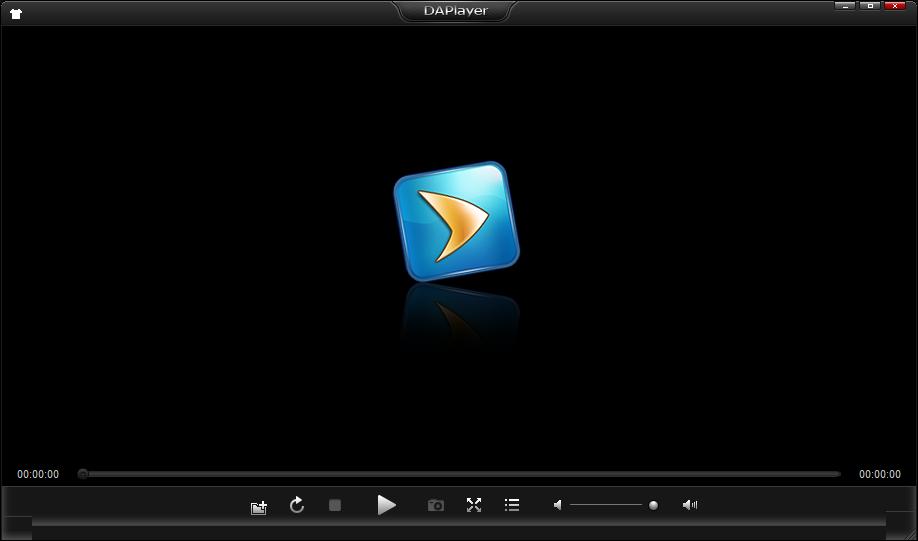Screen dimensions: 918x541
Task: Switch to fullscreen with arrows icon
Action: (474, 505)
